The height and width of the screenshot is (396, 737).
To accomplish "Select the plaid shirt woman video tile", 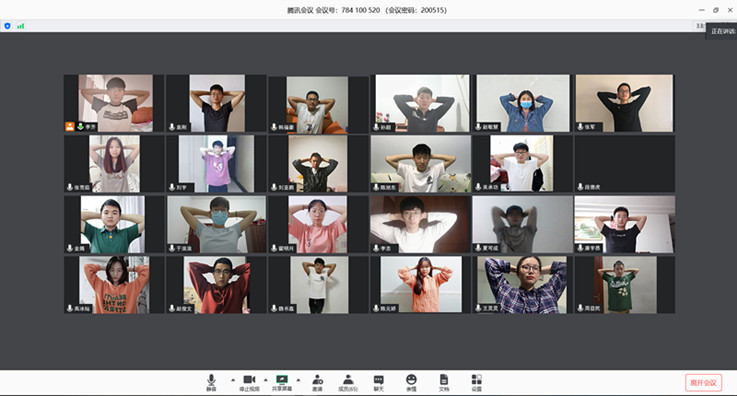I will [523, 285].
